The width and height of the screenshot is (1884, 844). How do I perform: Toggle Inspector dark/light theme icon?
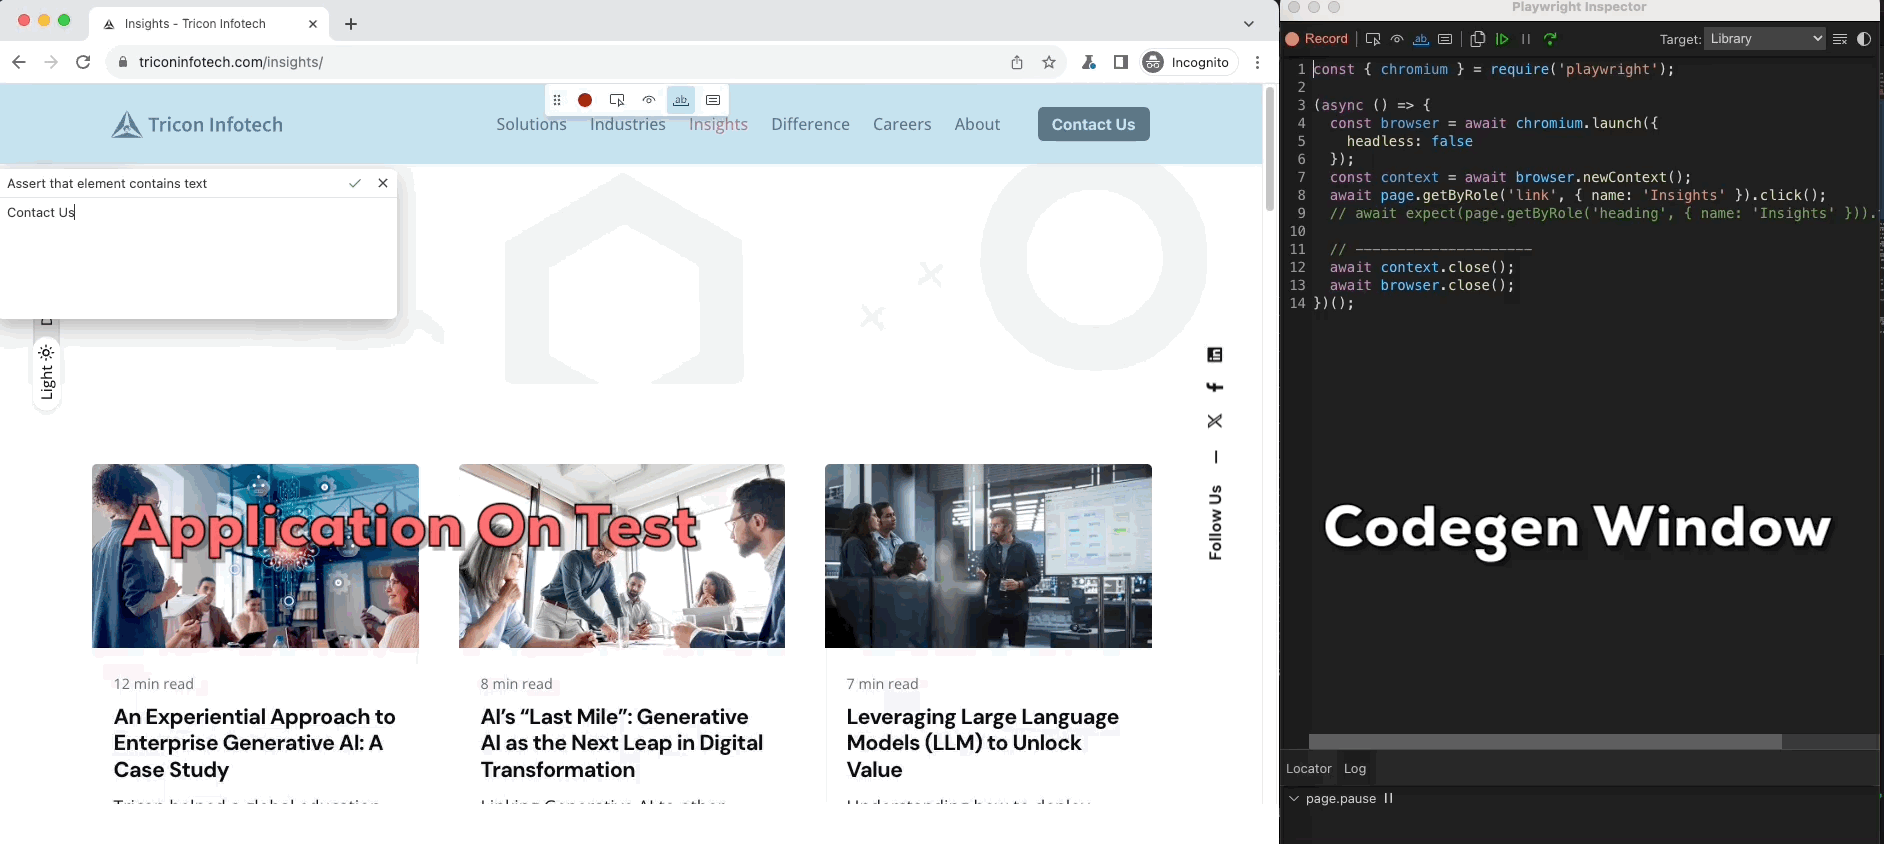tap(1864, 39)
